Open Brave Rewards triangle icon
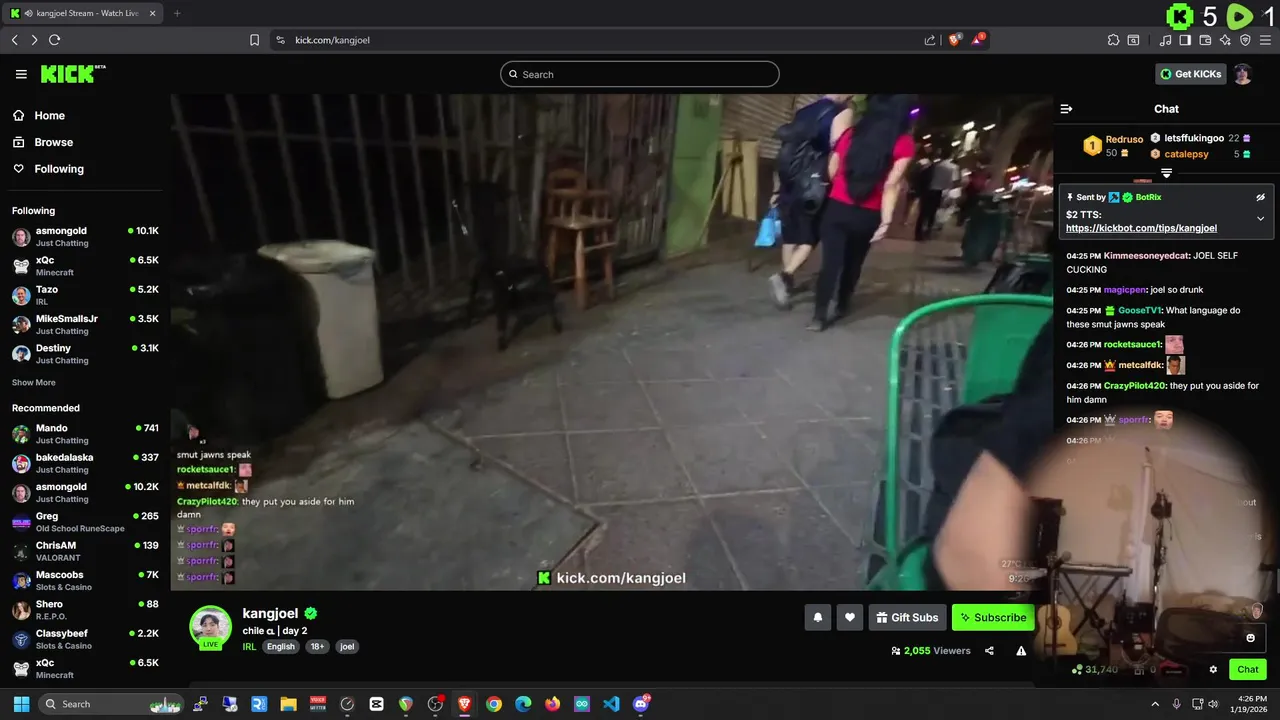Image resolution: width=1280 pixels, height=720 pixels. click(978, 39)
